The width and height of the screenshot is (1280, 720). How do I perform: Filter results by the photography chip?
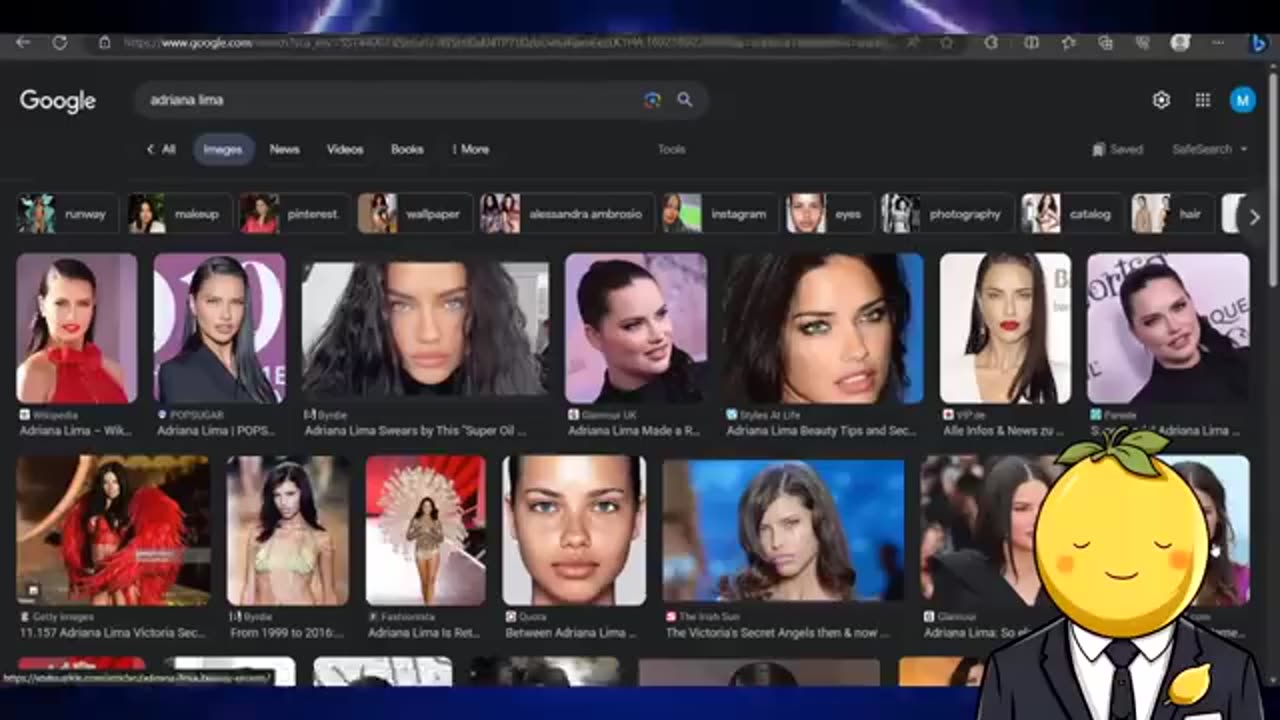(946, 214)
